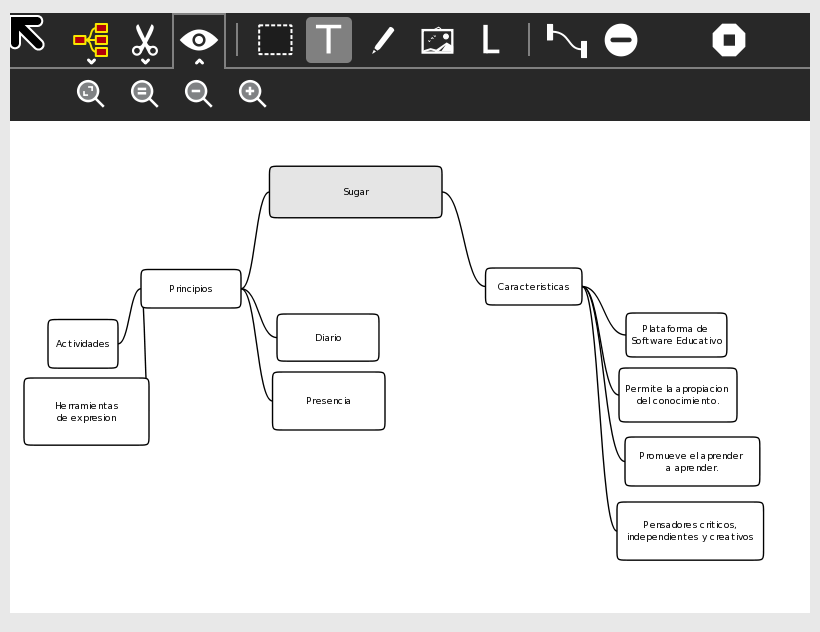Switch to the pencil drawing mode
Image resolution: width=820 pixels, height=632 pixels.
click(x=383, y=40)
